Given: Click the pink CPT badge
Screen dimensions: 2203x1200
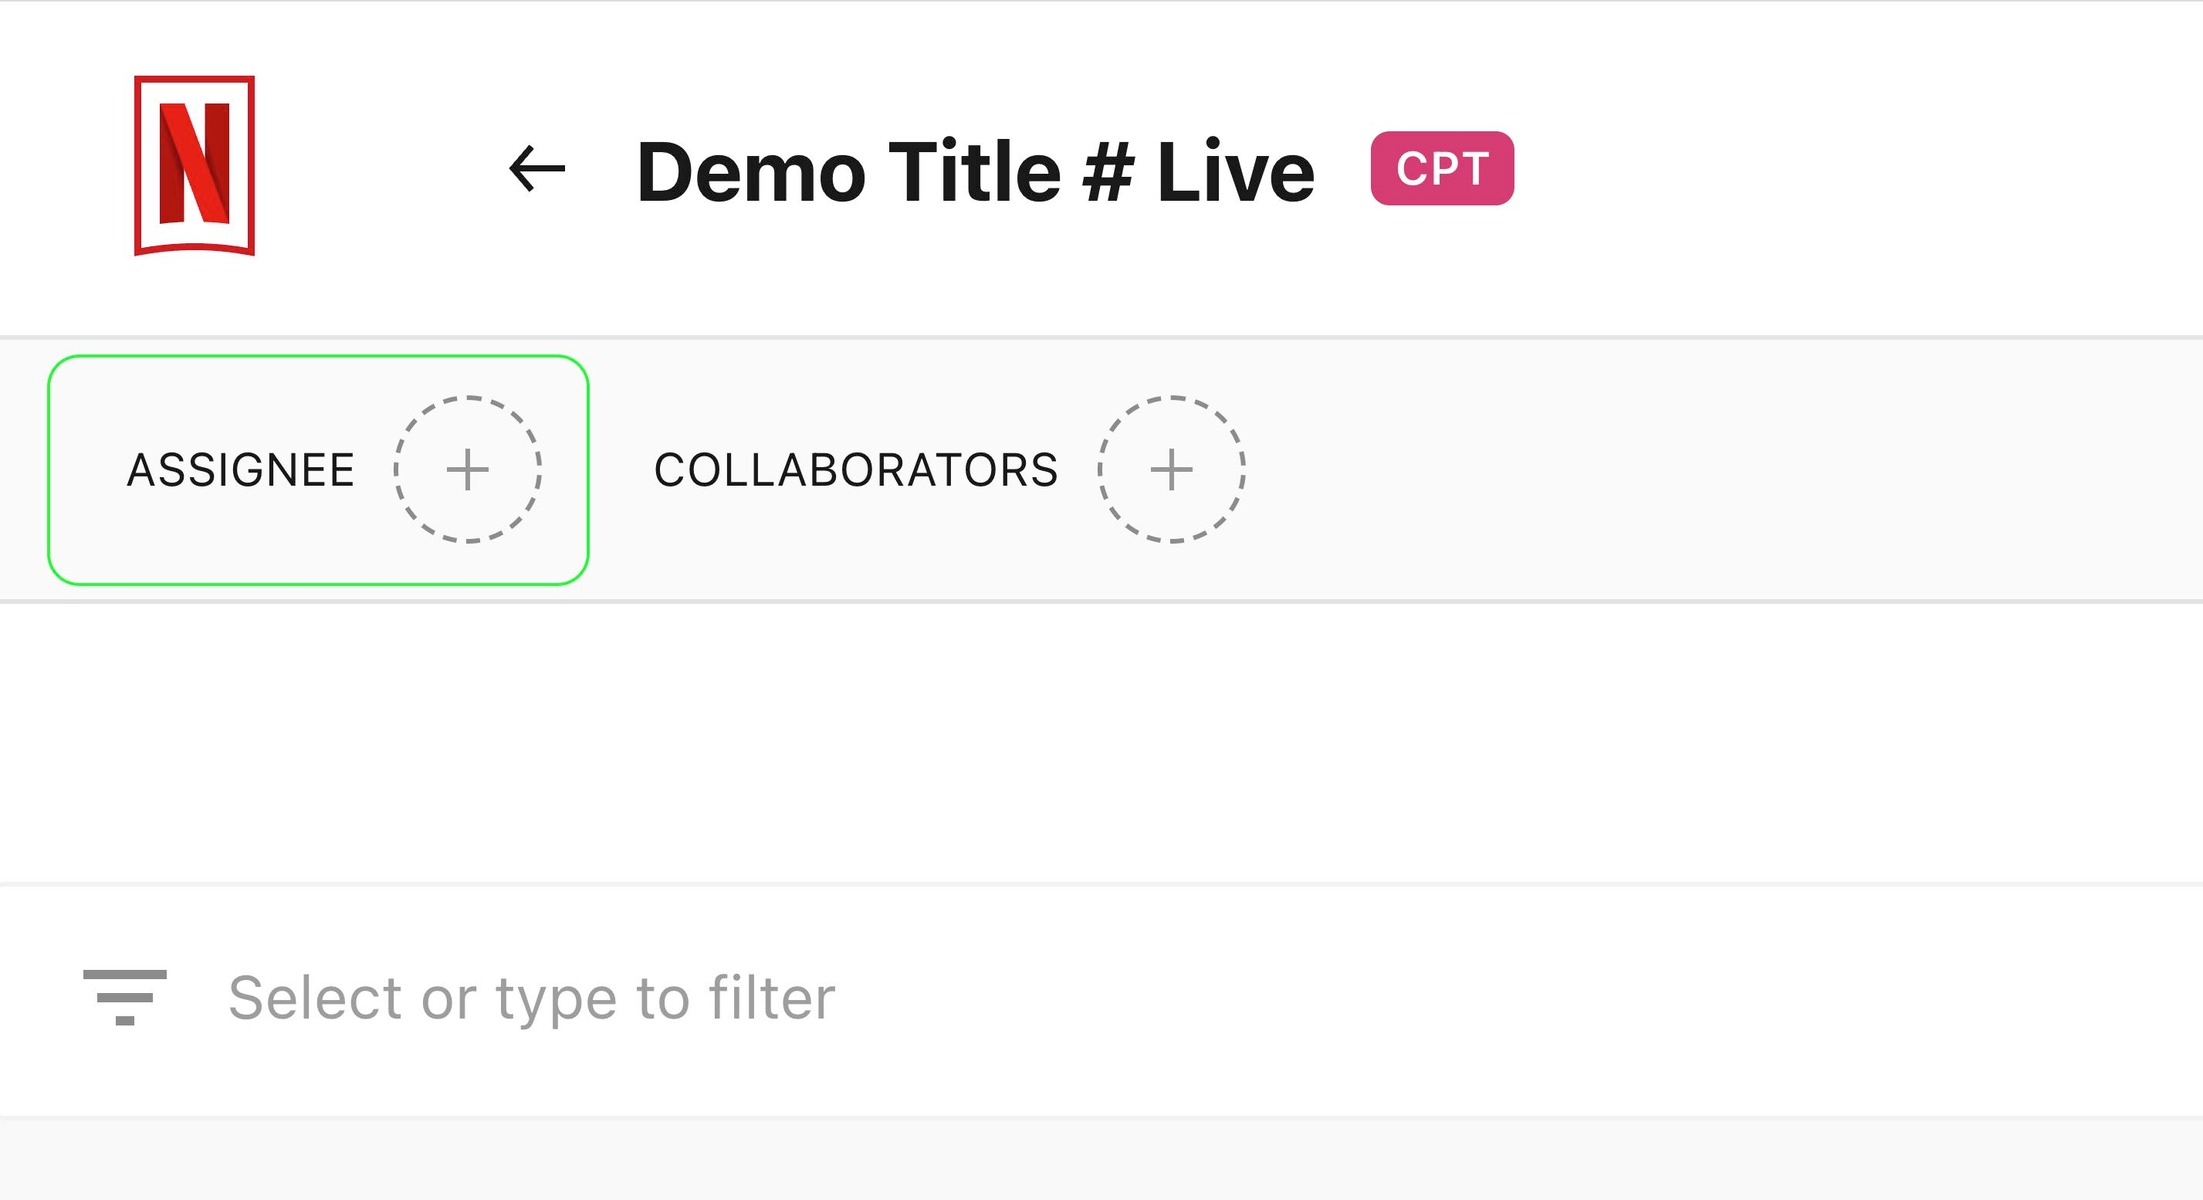Looking at the screenshot, I should pyautogui.click(x=1441, y=168).
